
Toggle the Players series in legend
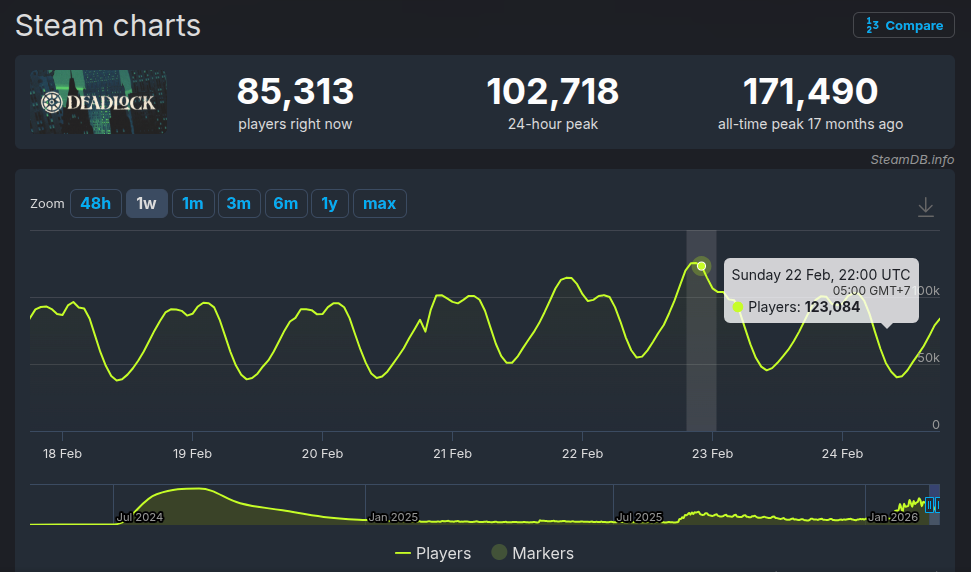tap(432, 553)
